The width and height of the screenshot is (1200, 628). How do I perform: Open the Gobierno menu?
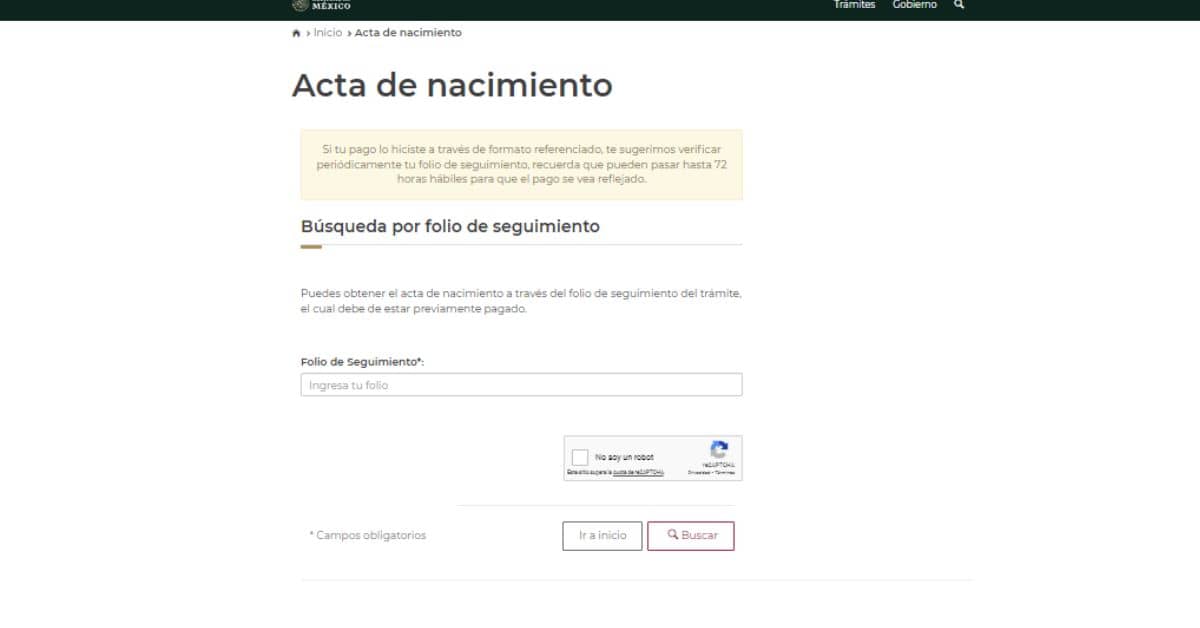coord(915,5)
